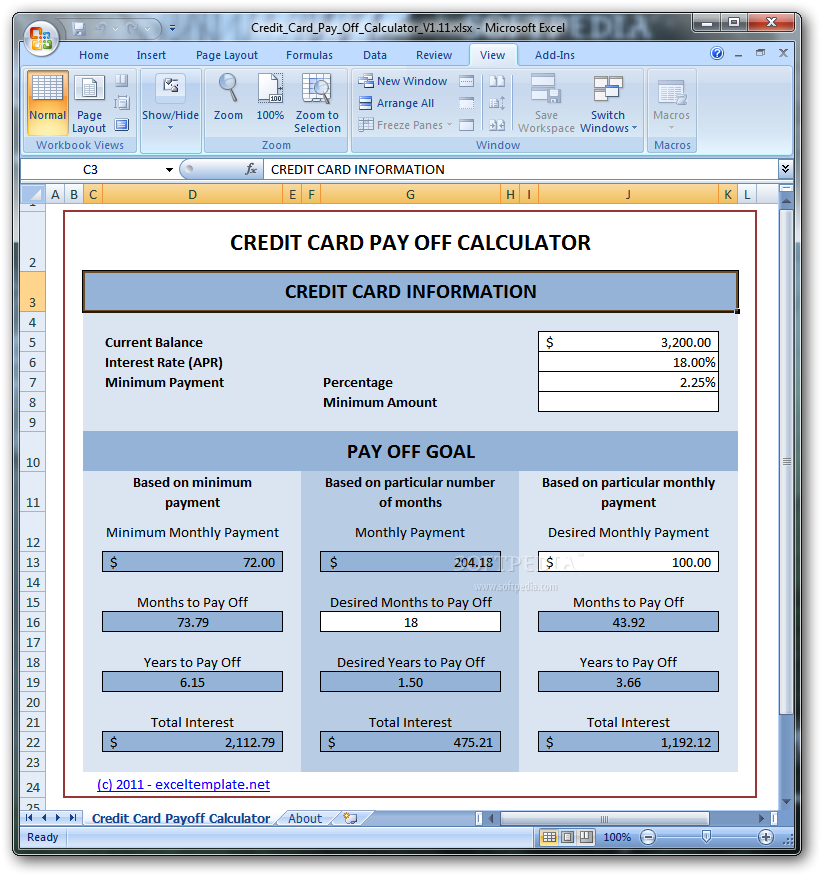Viewport: 822px width, 876px height.
Task: Open the Add-Ins ribbon tab
Action: [x=554, y=55]
